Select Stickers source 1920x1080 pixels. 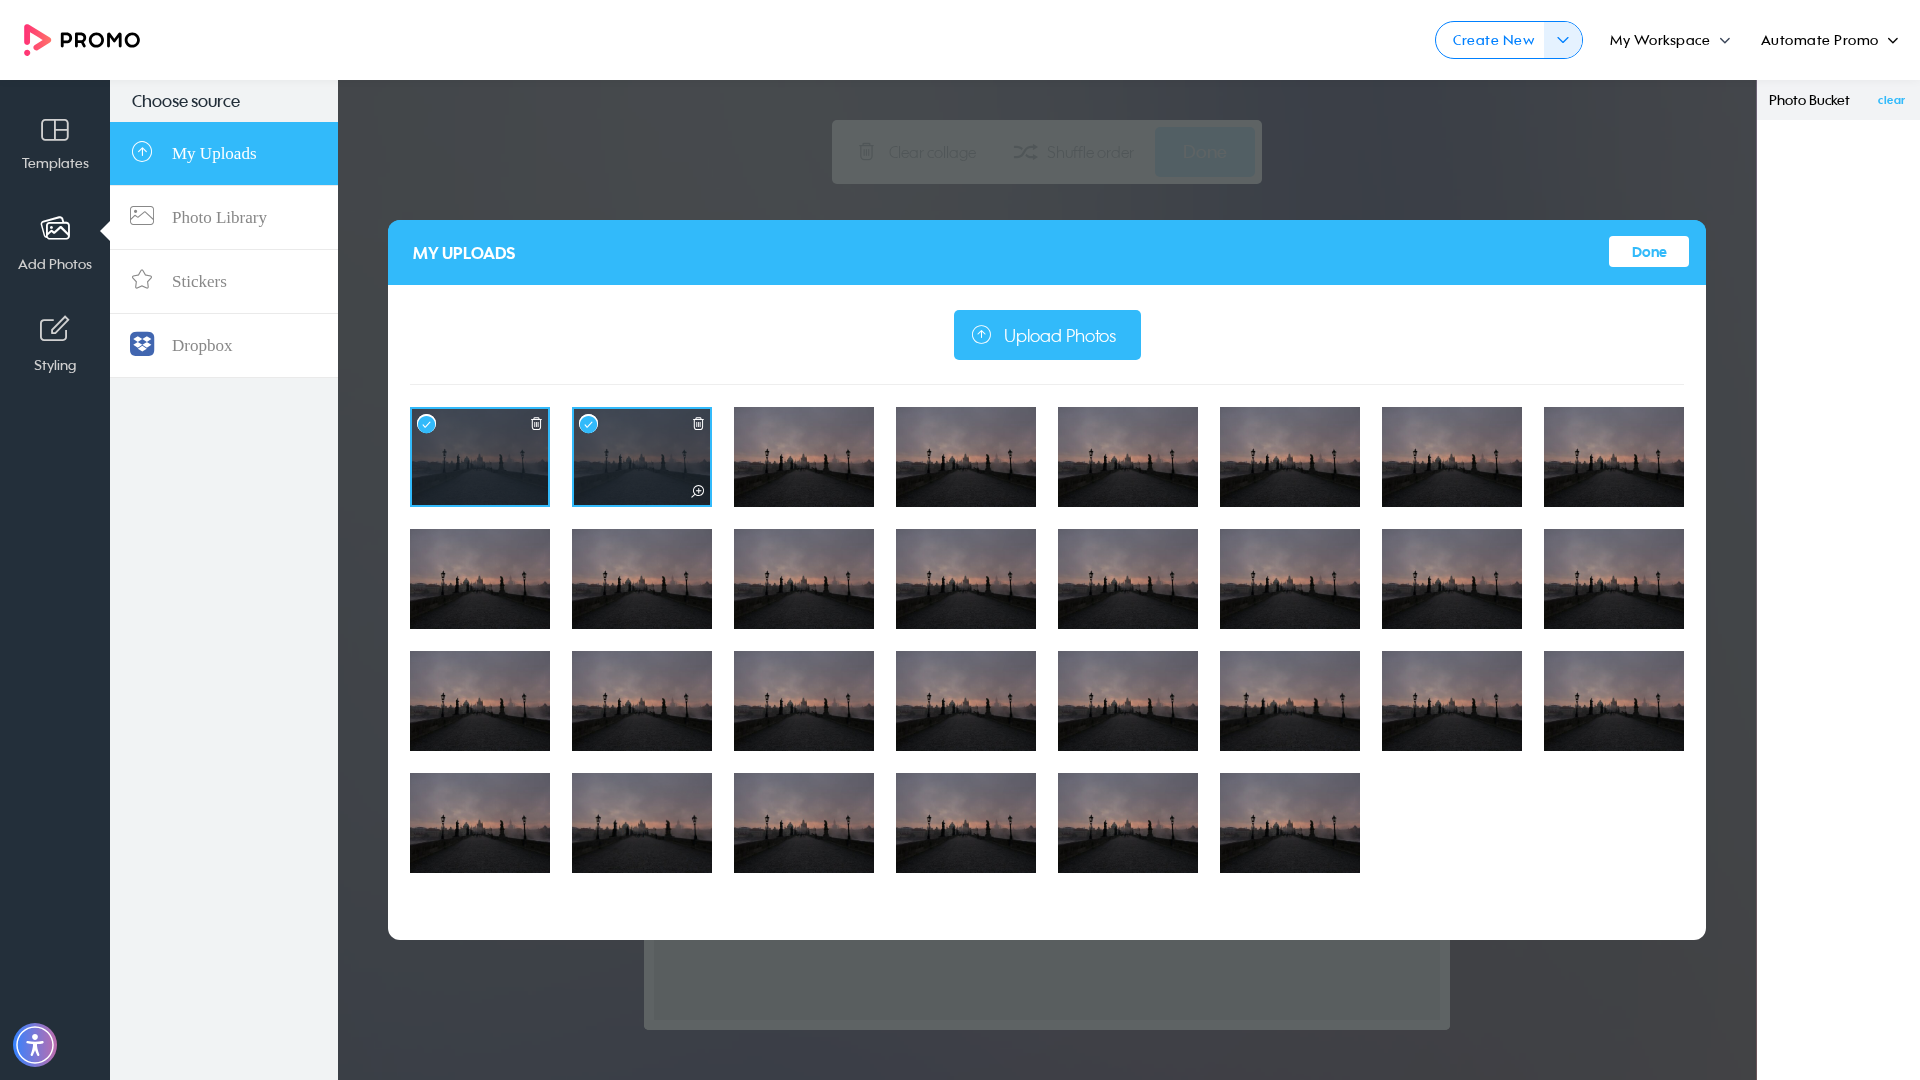pyautogui.click(x=224, y=281)
